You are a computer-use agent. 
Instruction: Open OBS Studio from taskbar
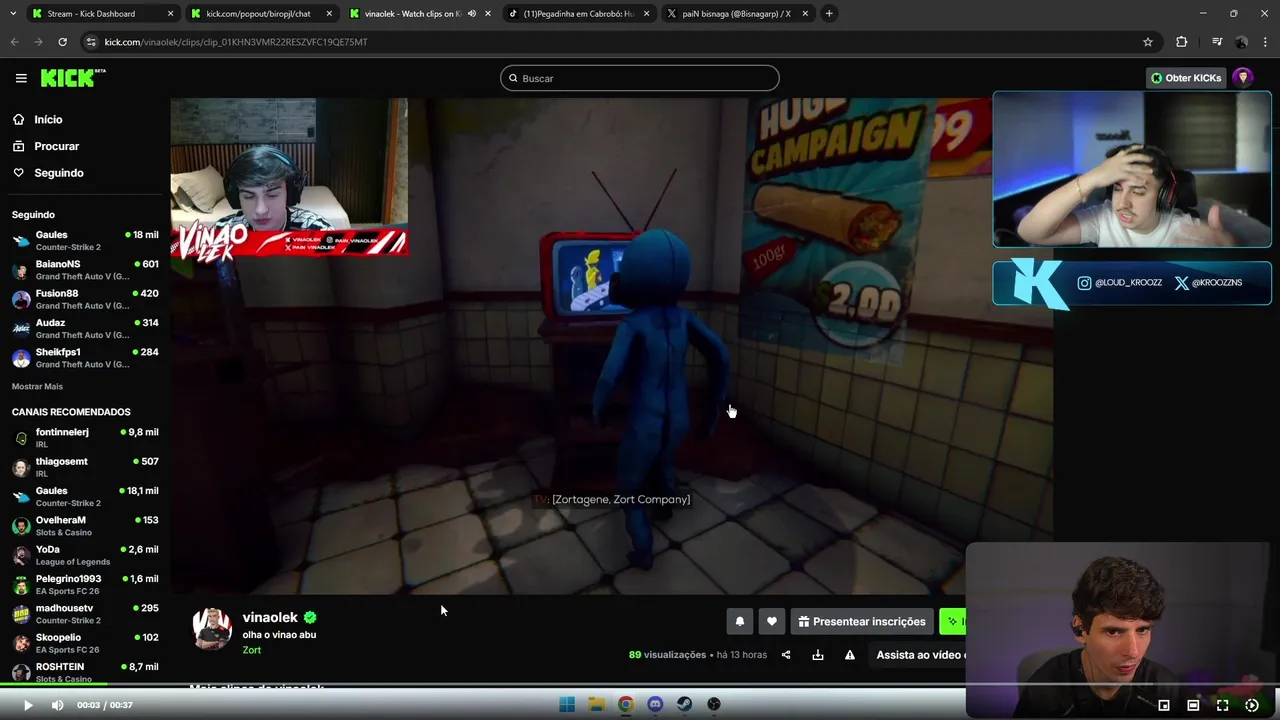[x=714, y=705]
